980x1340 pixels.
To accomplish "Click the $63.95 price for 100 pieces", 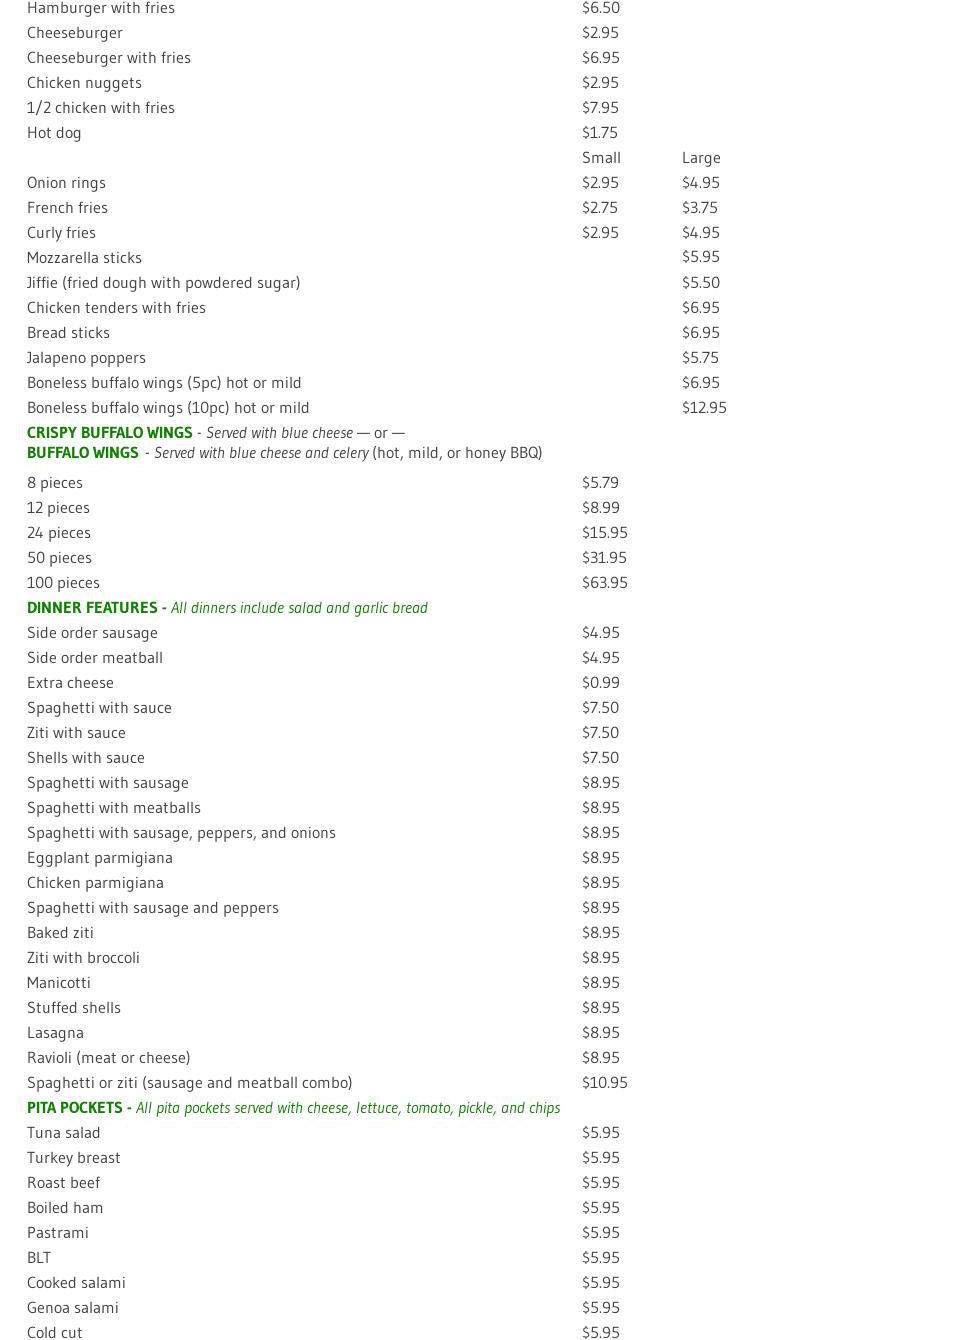I will 604,583.
